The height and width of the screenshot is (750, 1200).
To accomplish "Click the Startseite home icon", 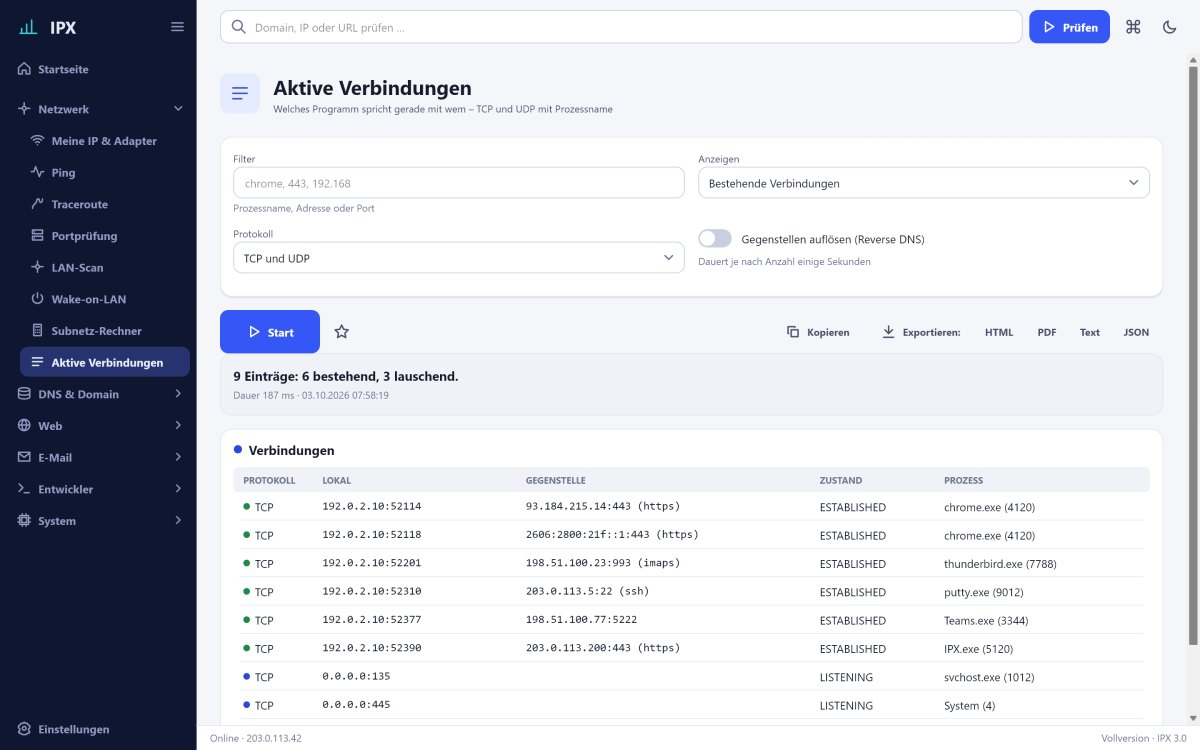I will coord(25,69).
